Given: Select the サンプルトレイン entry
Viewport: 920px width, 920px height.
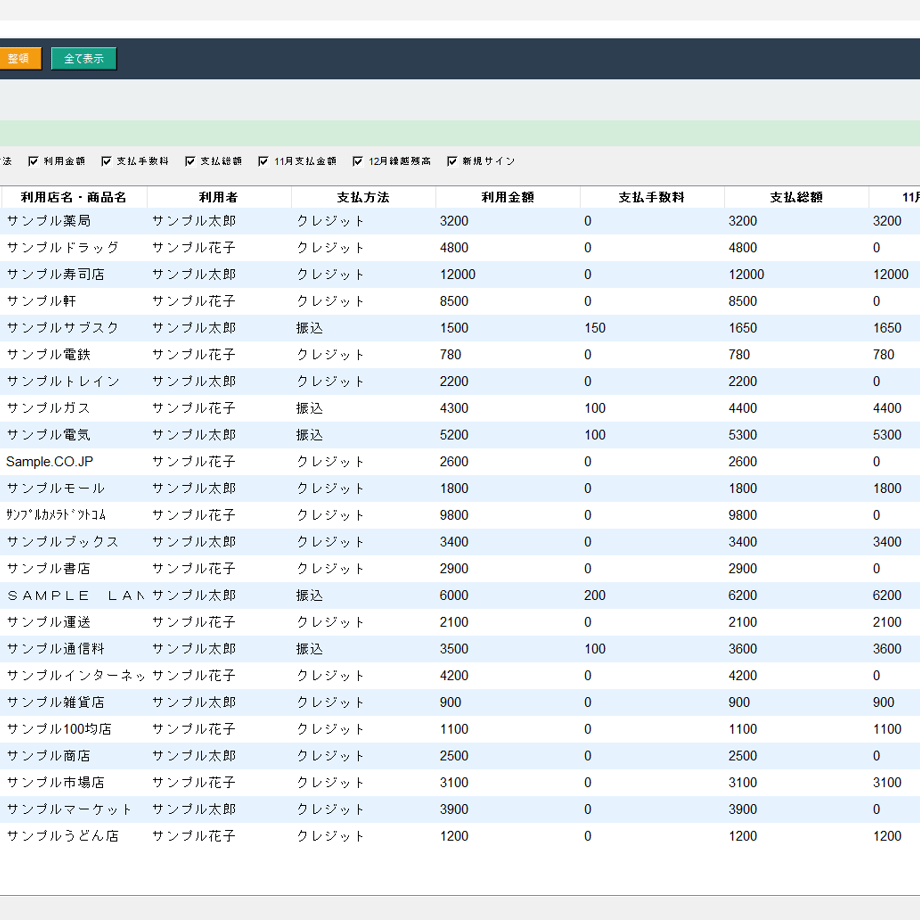Looking at the screenshot, I should coord(63,381).
